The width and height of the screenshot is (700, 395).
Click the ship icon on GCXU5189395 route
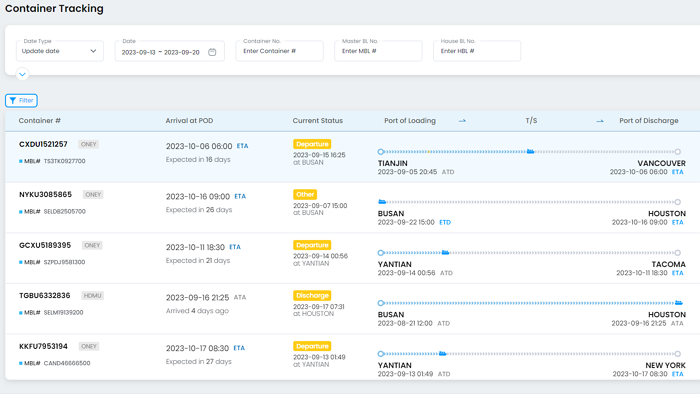[445, 253]
